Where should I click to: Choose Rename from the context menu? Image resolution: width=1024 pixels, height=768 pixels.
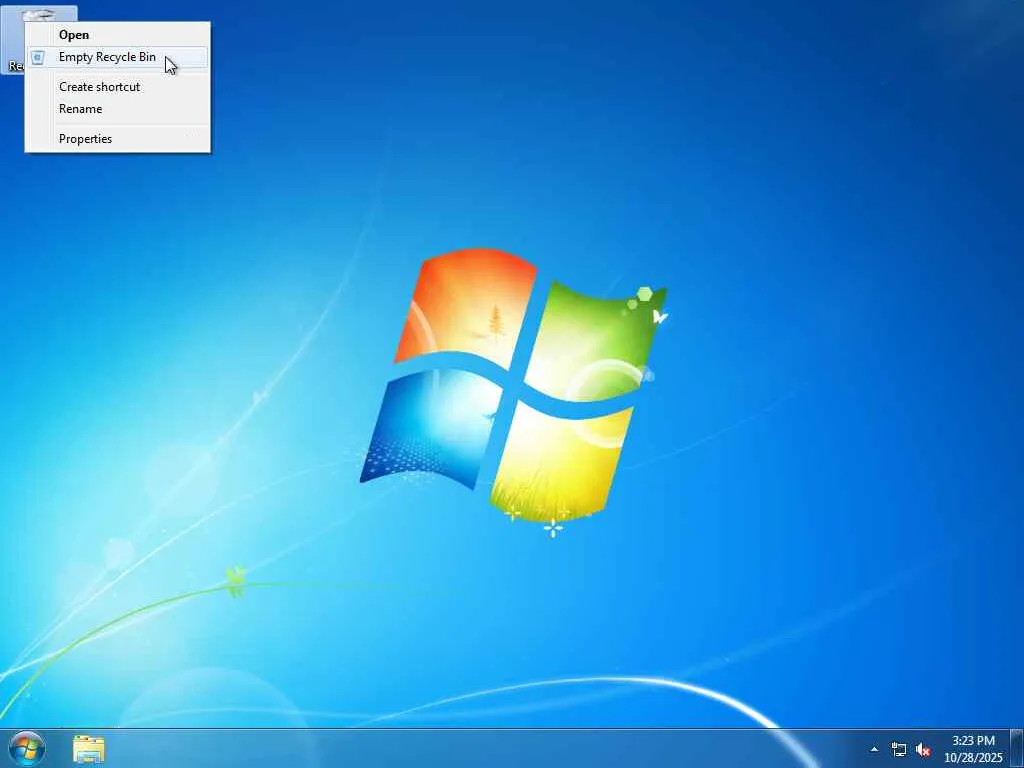(118, 108)
